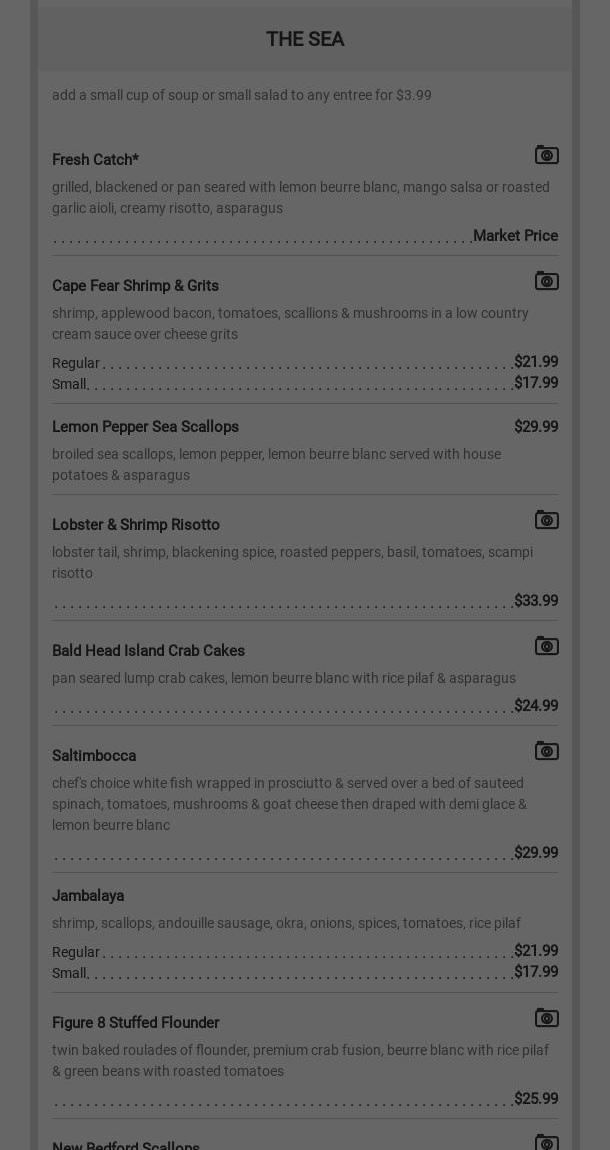Tap the Saltimbocca item name
This screenshot has width=610, height=1150.
[x=94, y=756]
